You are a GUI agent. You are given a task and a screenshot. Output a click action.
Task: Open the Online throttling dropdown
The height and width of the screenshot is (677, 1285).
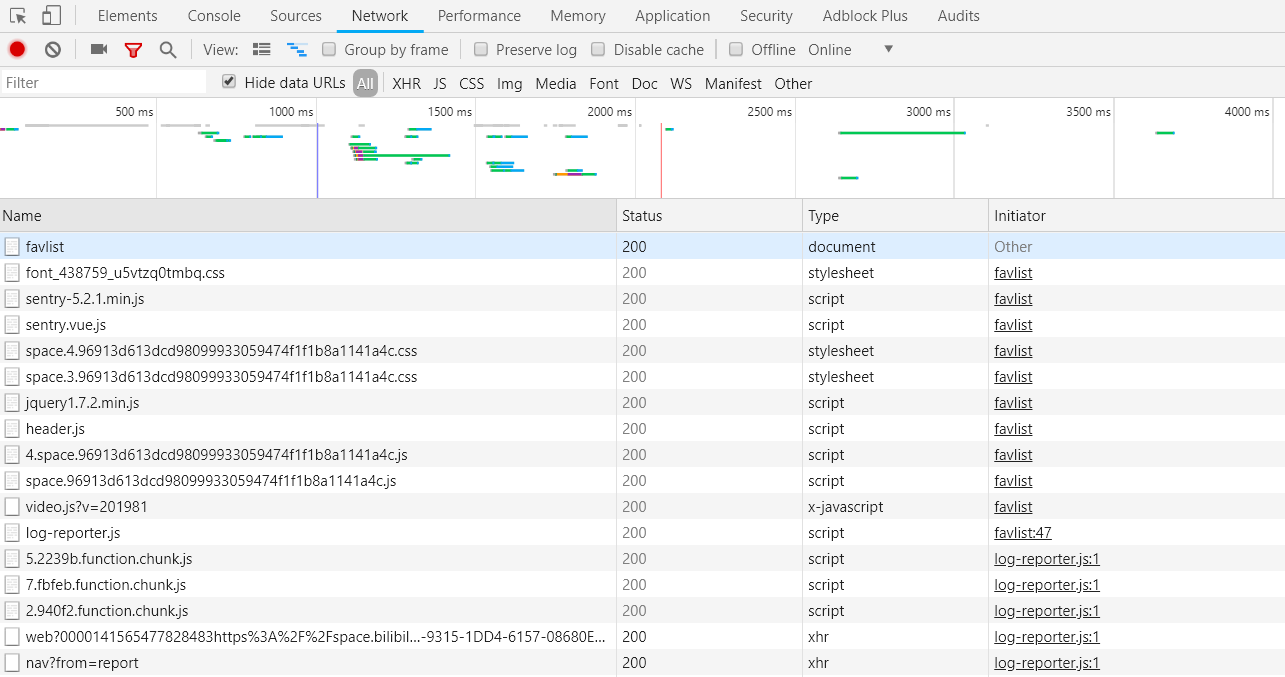click(x=850, y=49)
